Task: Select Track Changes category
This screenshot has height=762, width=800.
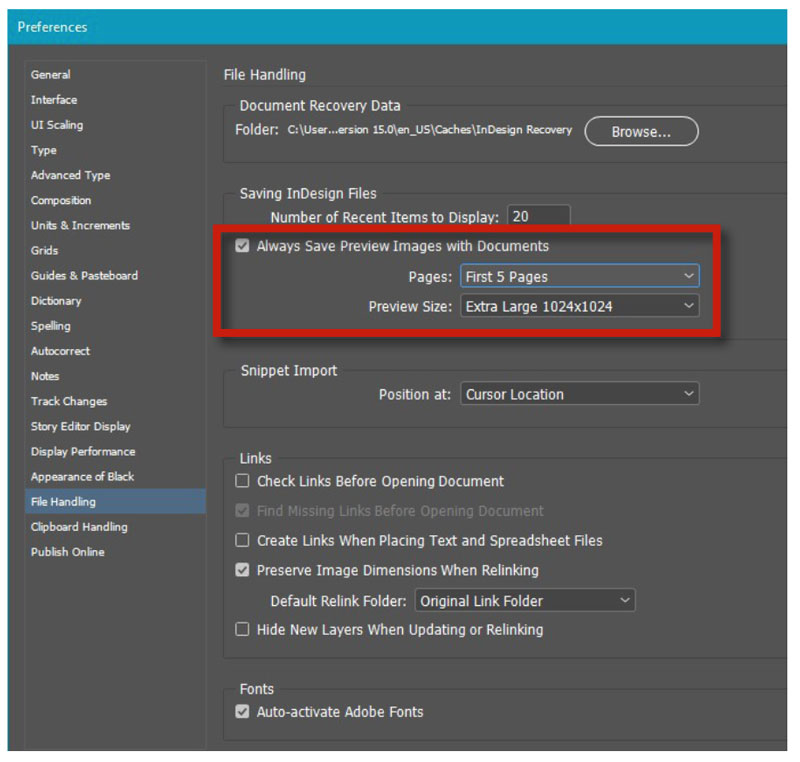Action: (69, 401)
